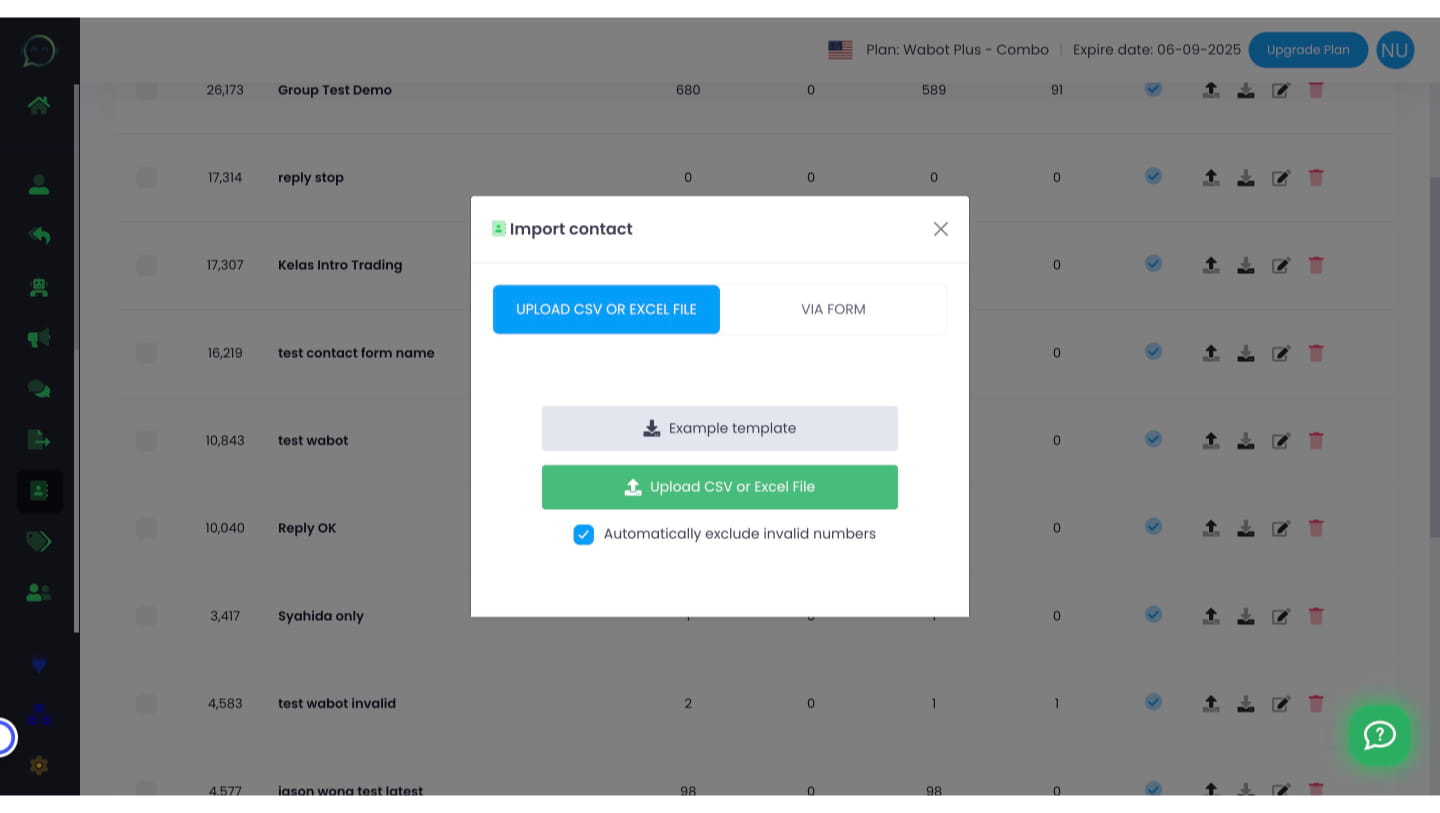Open the edit pencil for test wabot
Image resolution: width=1440 pixels, height=813 pixels.
coord(1281,440)
